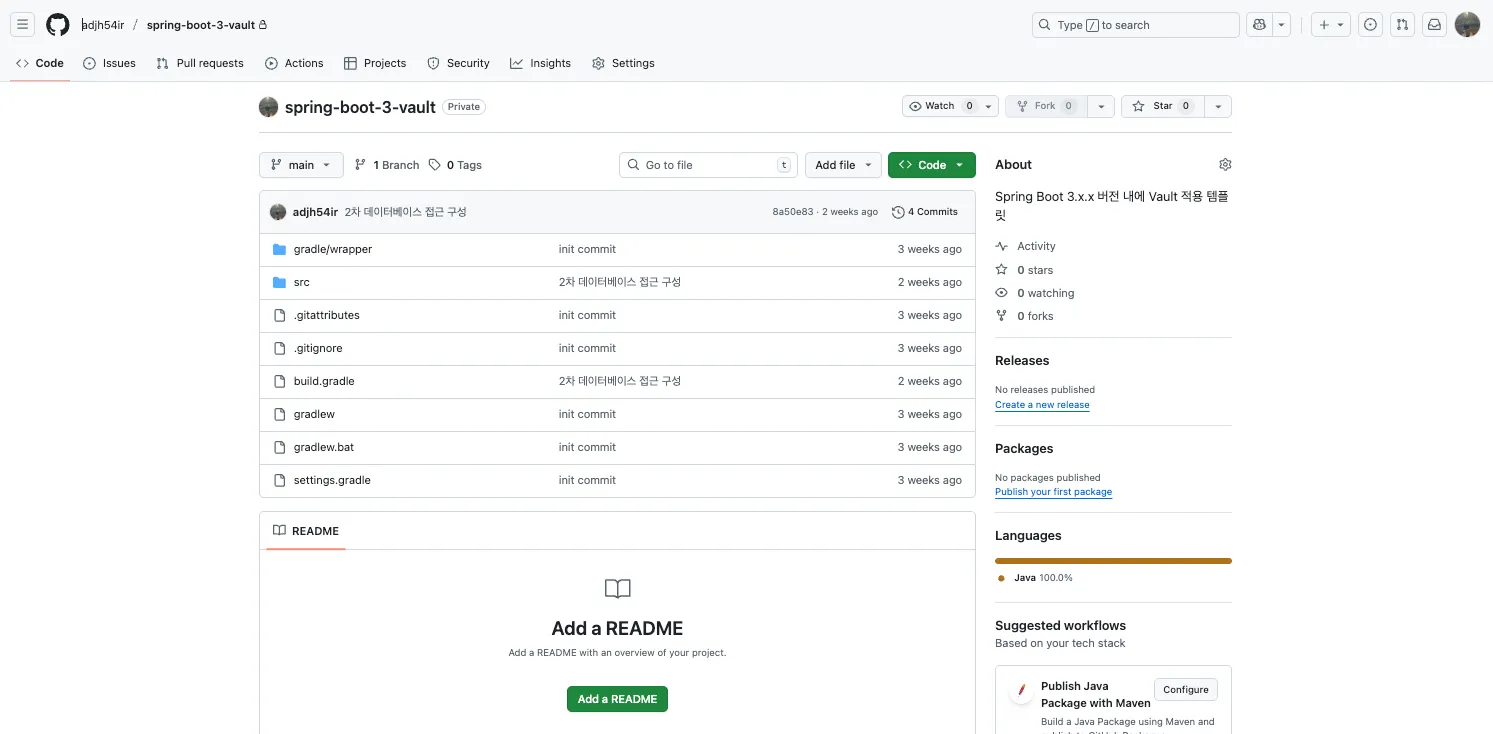The image size is (1493, 734).
Task: Open the 0 stars link
Action: [1025, 270]
